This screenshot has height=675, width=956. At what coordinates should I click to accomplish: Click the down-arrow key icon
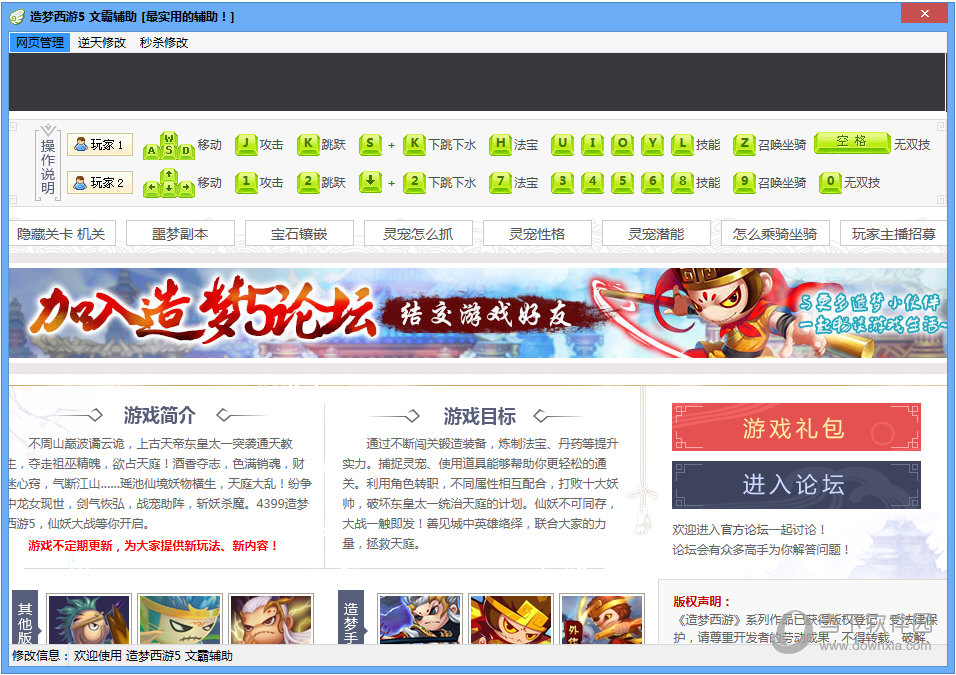pos(370,182)
